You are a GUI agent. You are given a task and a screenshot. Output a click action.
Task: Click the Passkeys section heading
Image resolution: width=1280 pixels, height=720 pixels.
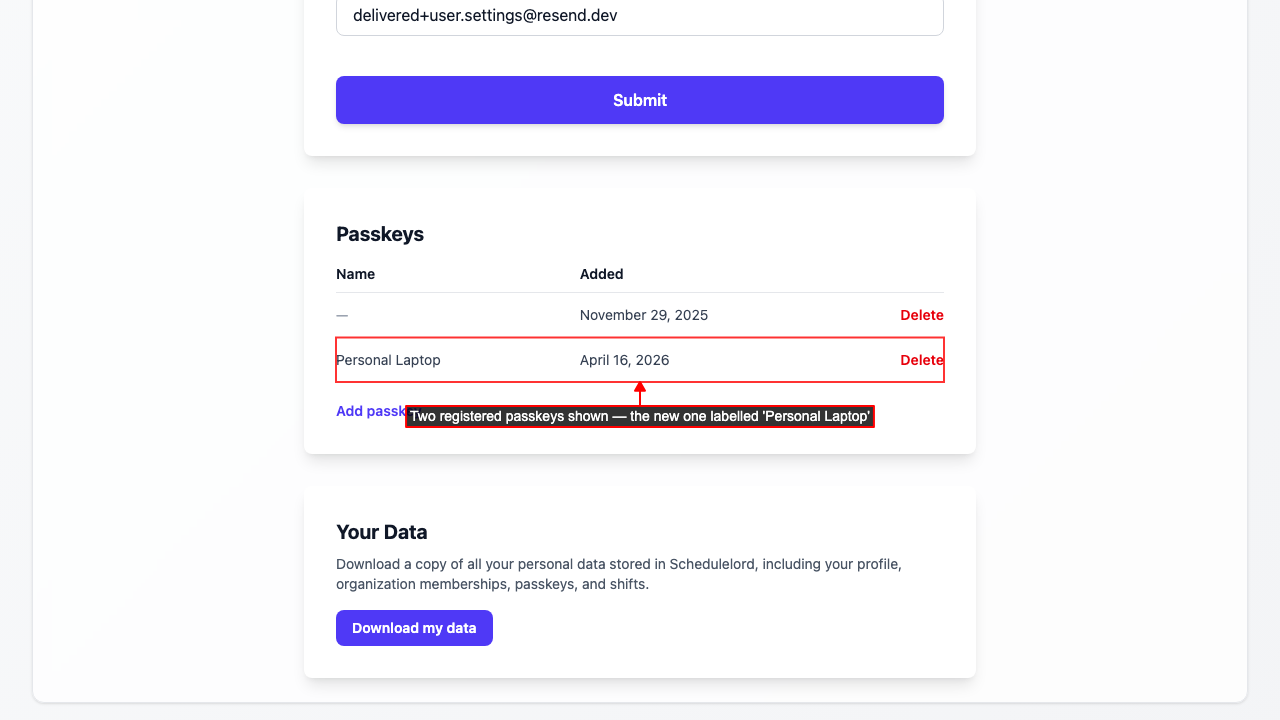point(380,234)
